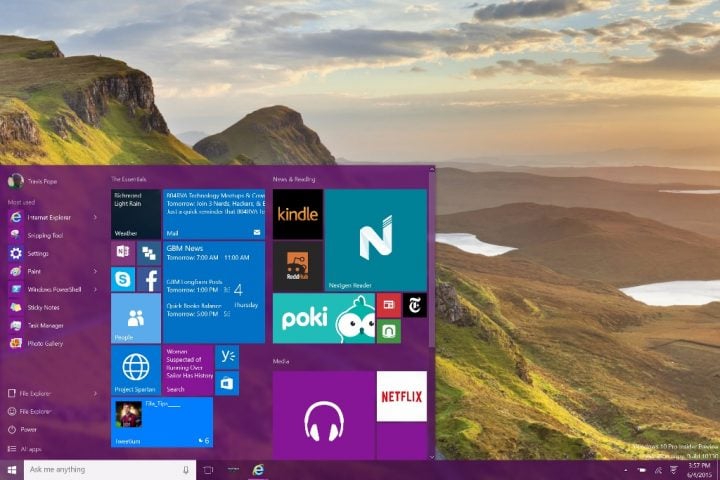The width and height of the screenshot is (720, 480).
Task: Open the Weather tile showing Light Rain
Action: [x=136, y=214]
